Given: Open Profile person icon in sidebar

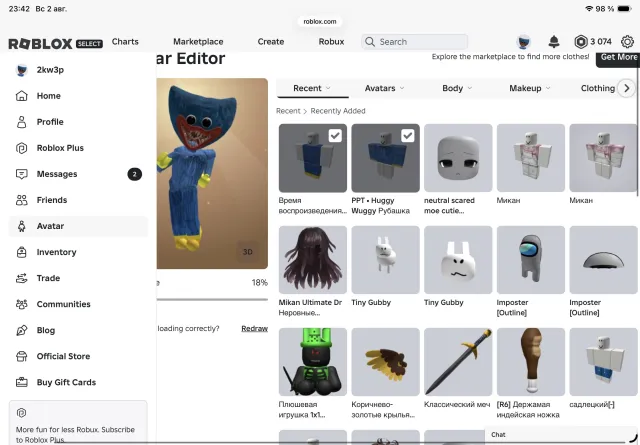Looking at the screenshot, I should coord(22,122).
